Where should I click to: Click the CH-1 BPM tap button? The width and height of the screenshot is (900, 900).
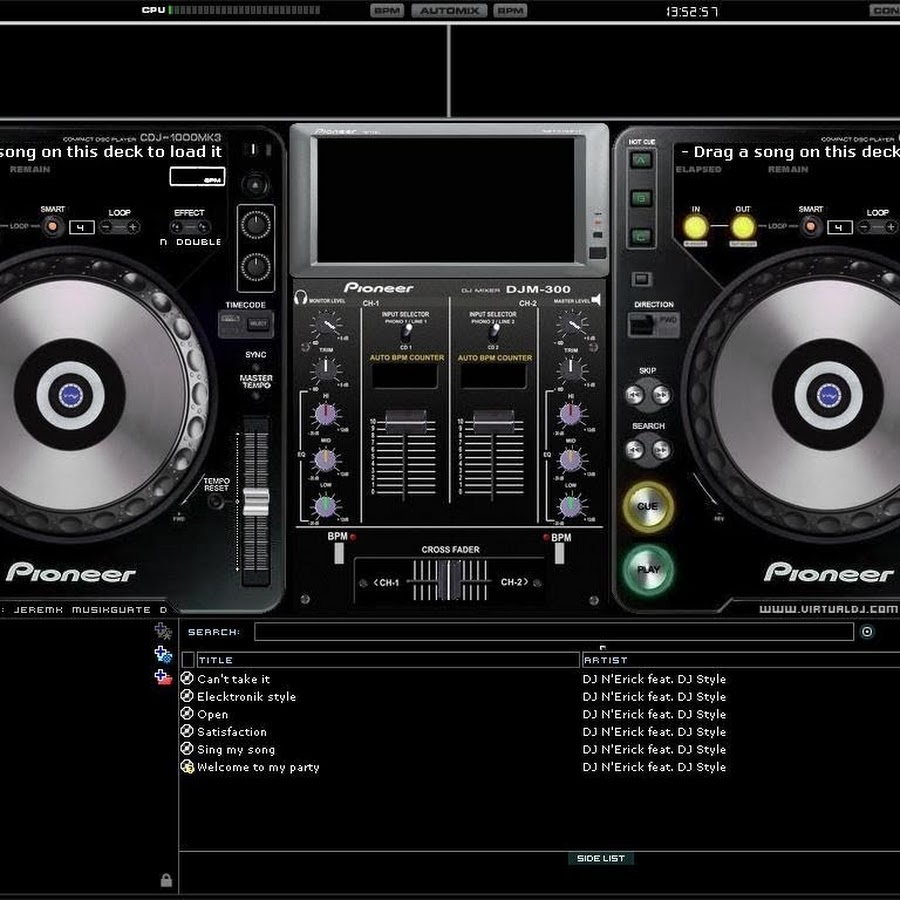(339, 553)
